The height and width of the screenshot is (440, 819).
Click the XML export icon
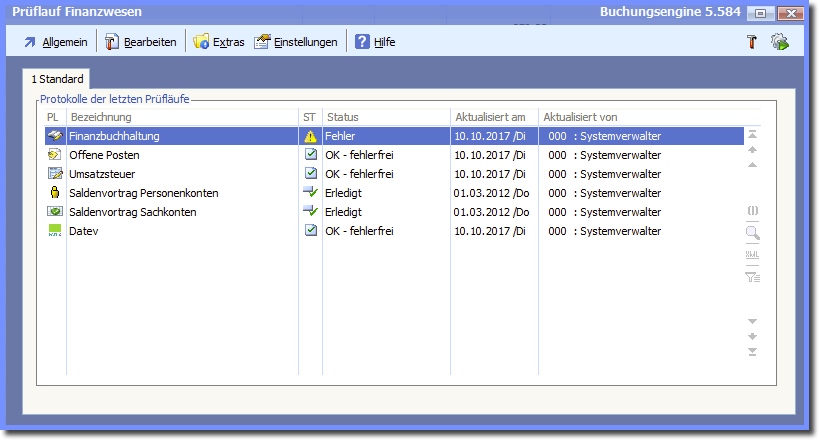coord(752,255)
